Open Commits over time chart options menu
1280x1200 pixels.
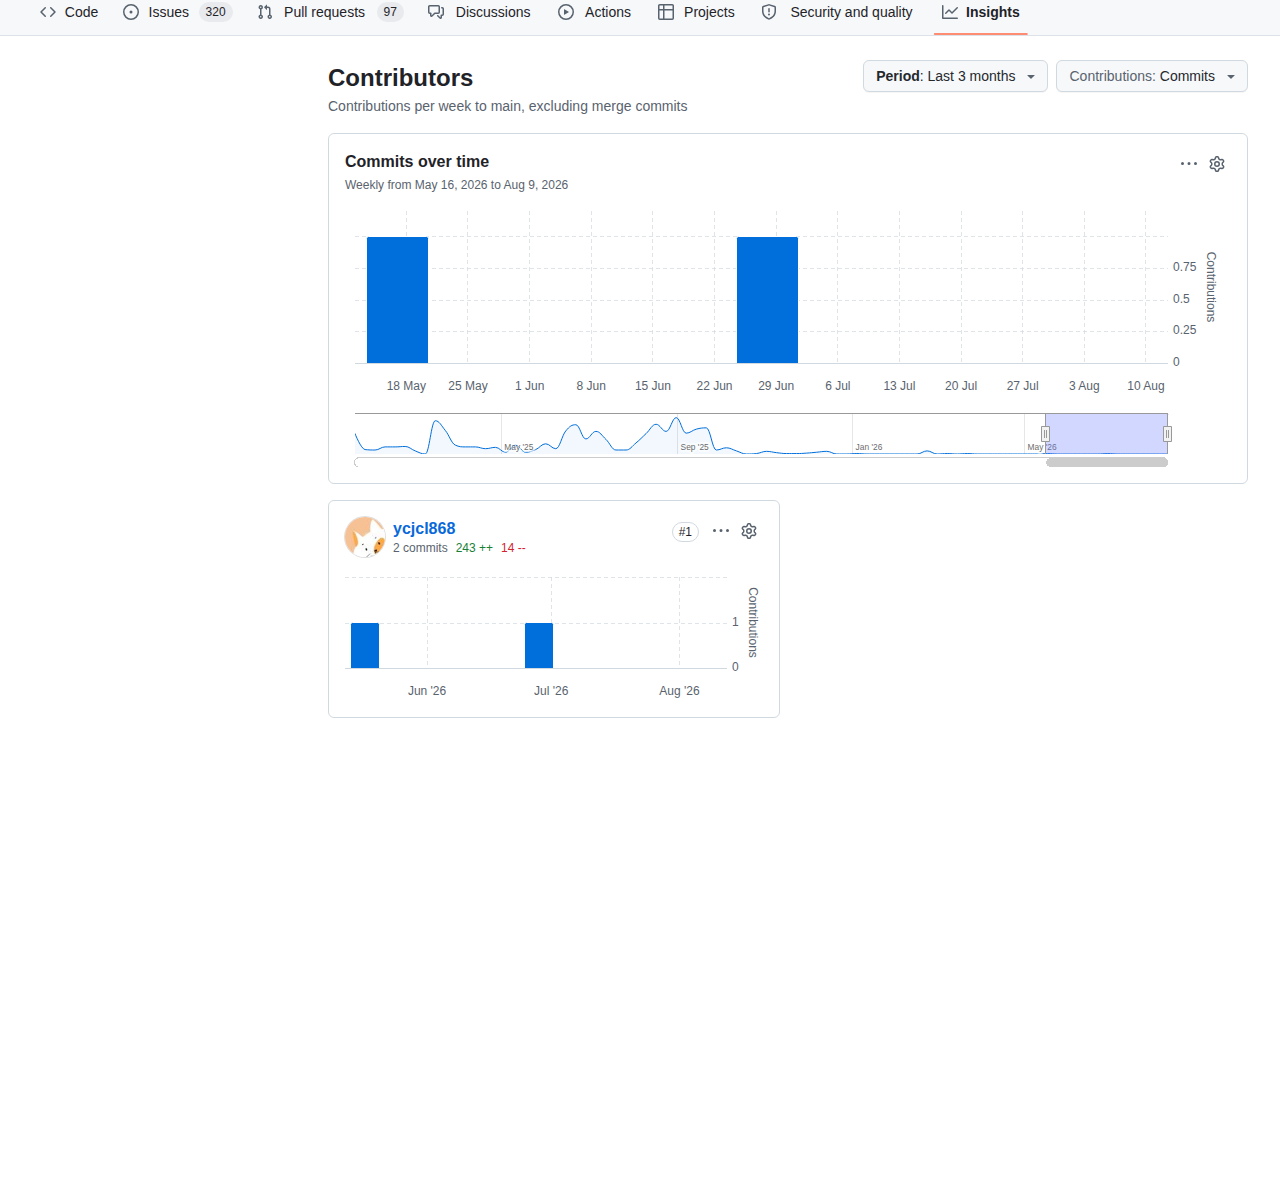1188,163
